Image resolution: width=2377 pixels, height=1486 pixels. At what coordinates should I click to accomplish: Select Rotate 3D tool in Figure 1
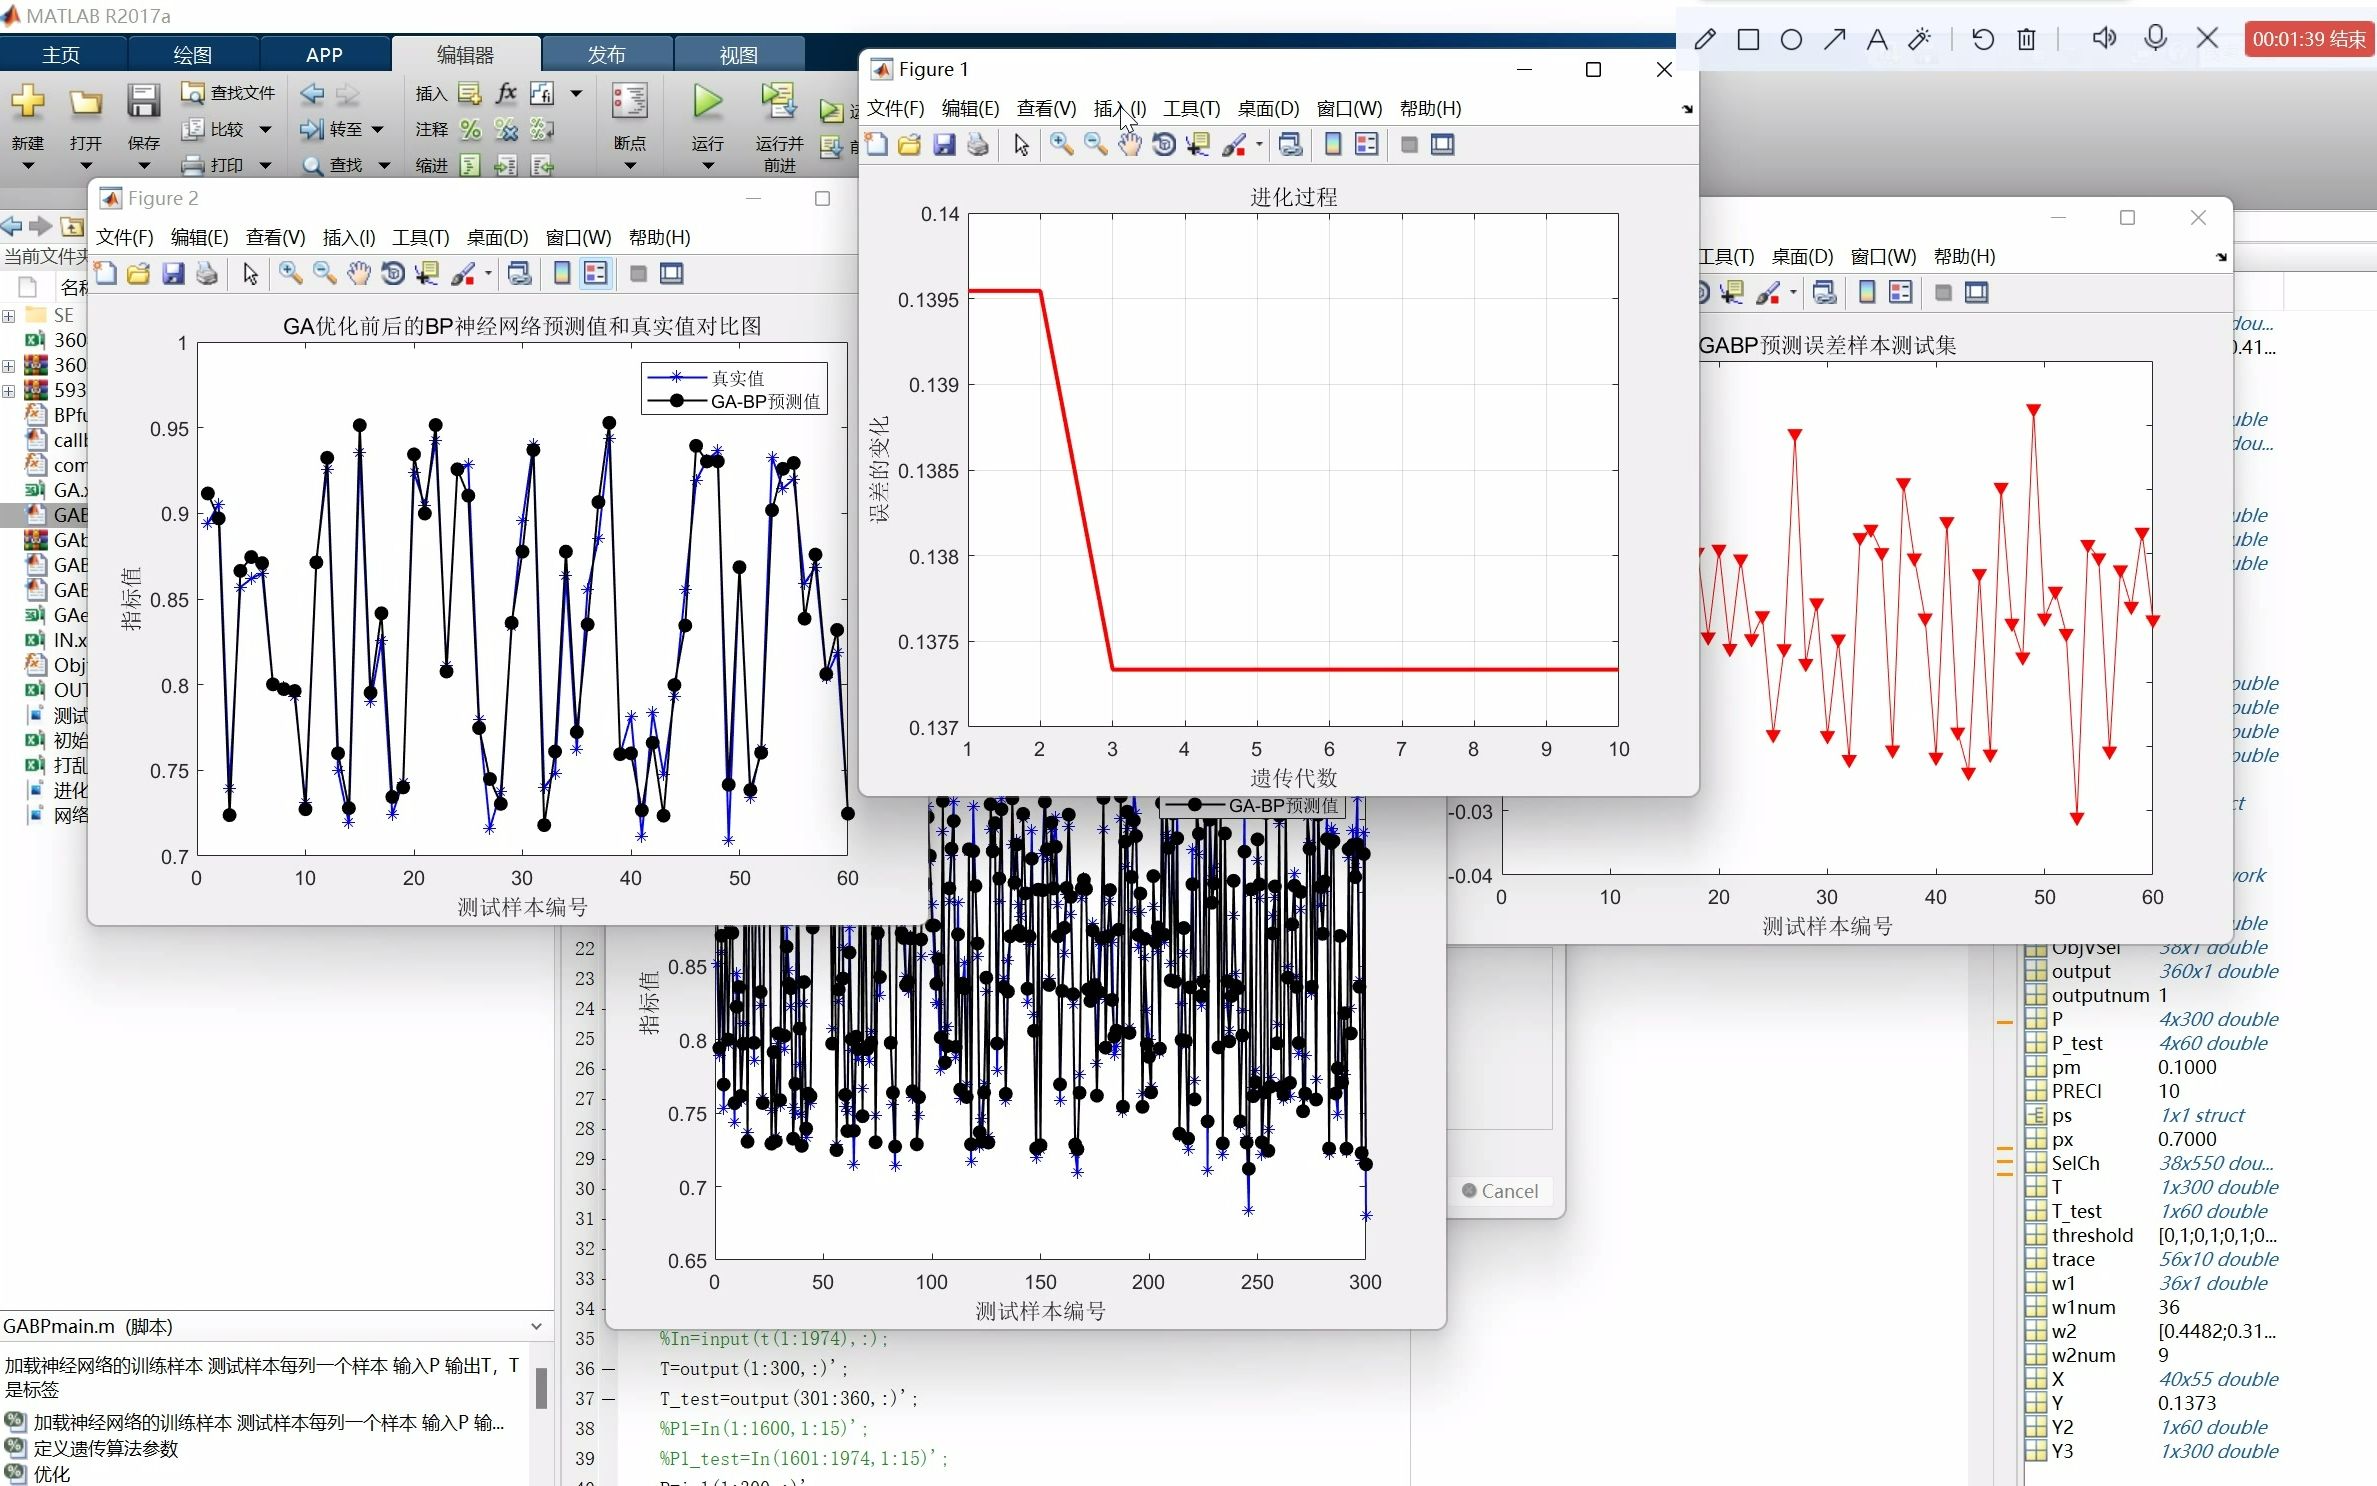click(x=1163, y=145)
